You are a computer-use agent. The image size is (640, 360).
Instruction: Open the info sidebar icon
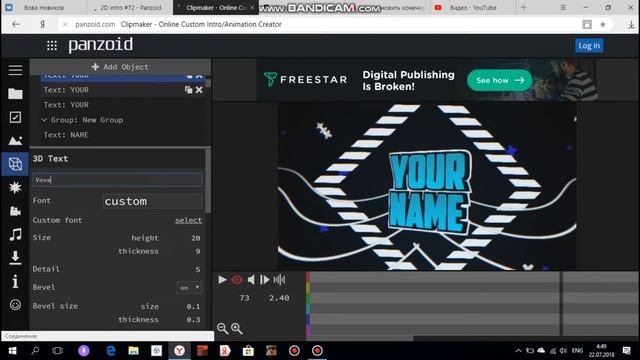15,281
